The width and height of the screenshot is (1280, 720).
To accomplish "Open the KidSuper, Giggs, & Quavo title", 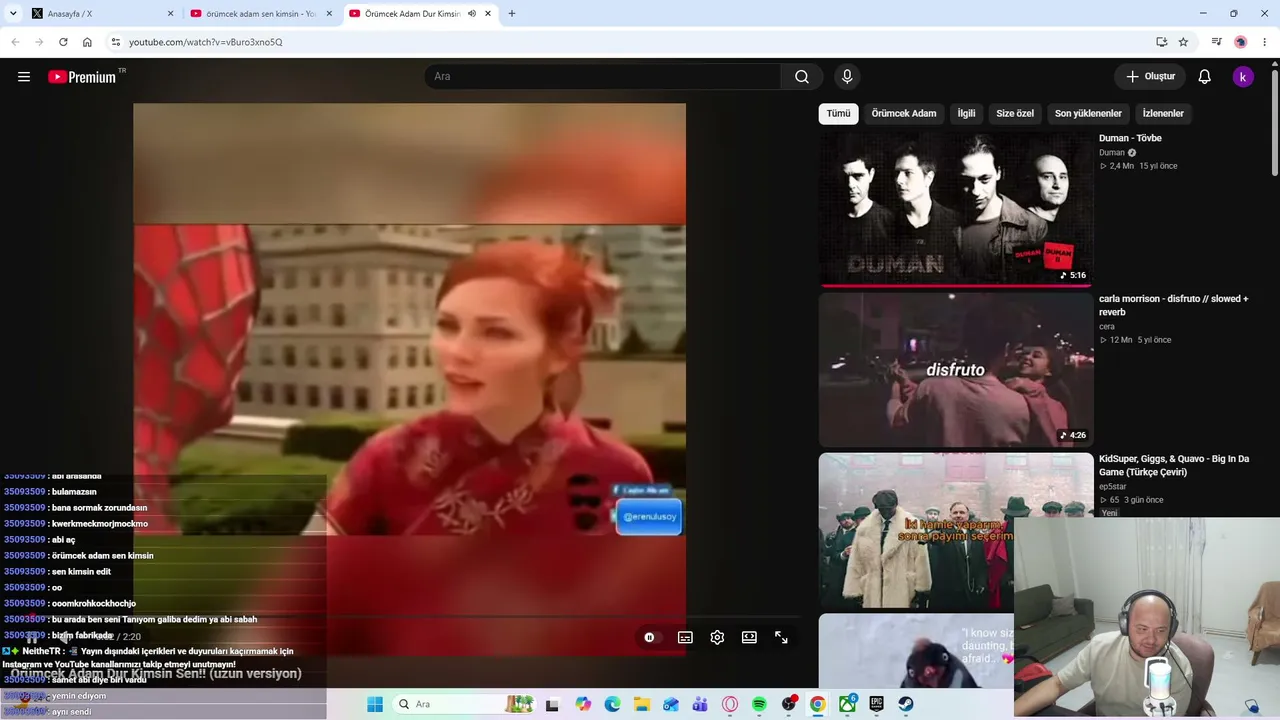I will coord(1174,465).
